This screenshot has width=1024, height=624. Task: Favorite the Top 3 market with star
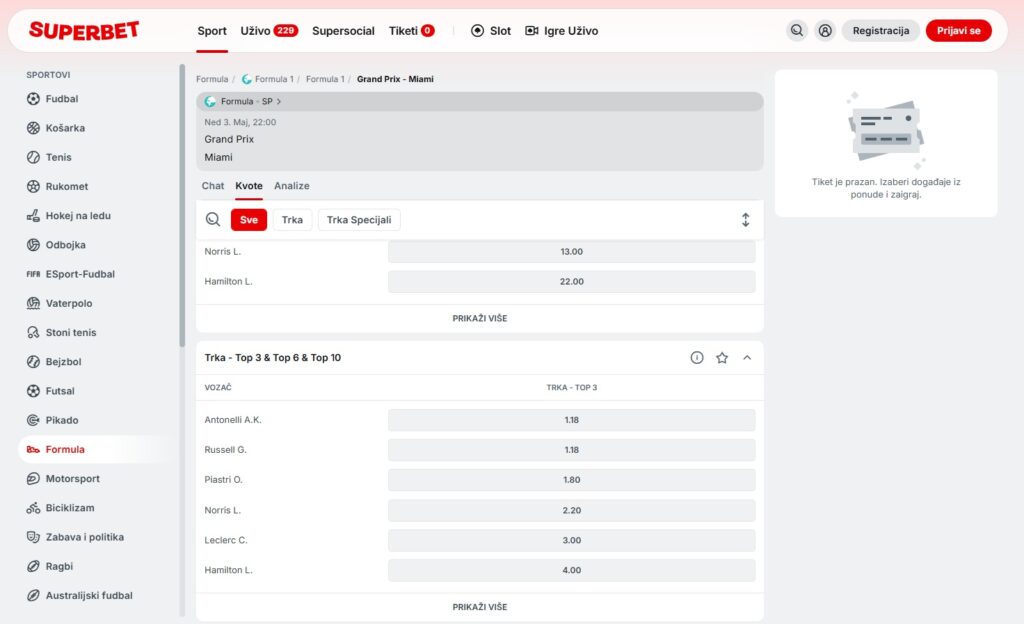[722, 358]
